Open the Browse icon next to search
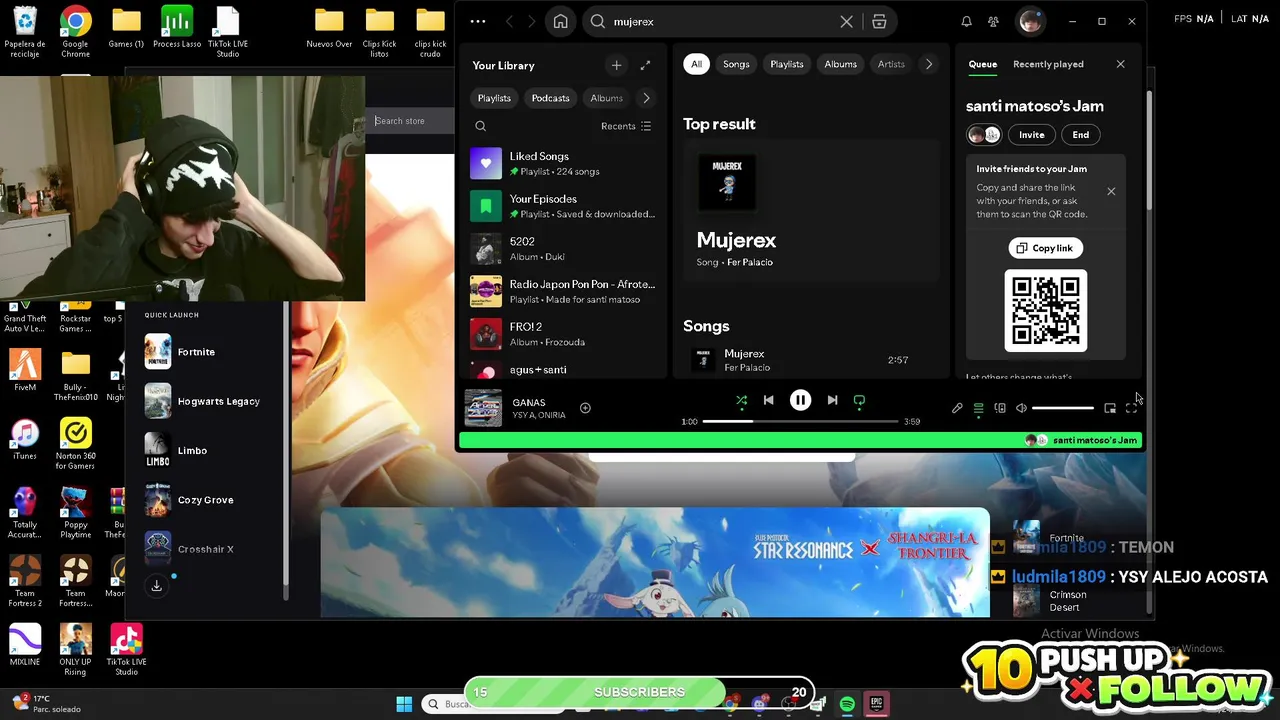1280x720 pixels. point(879,21)
